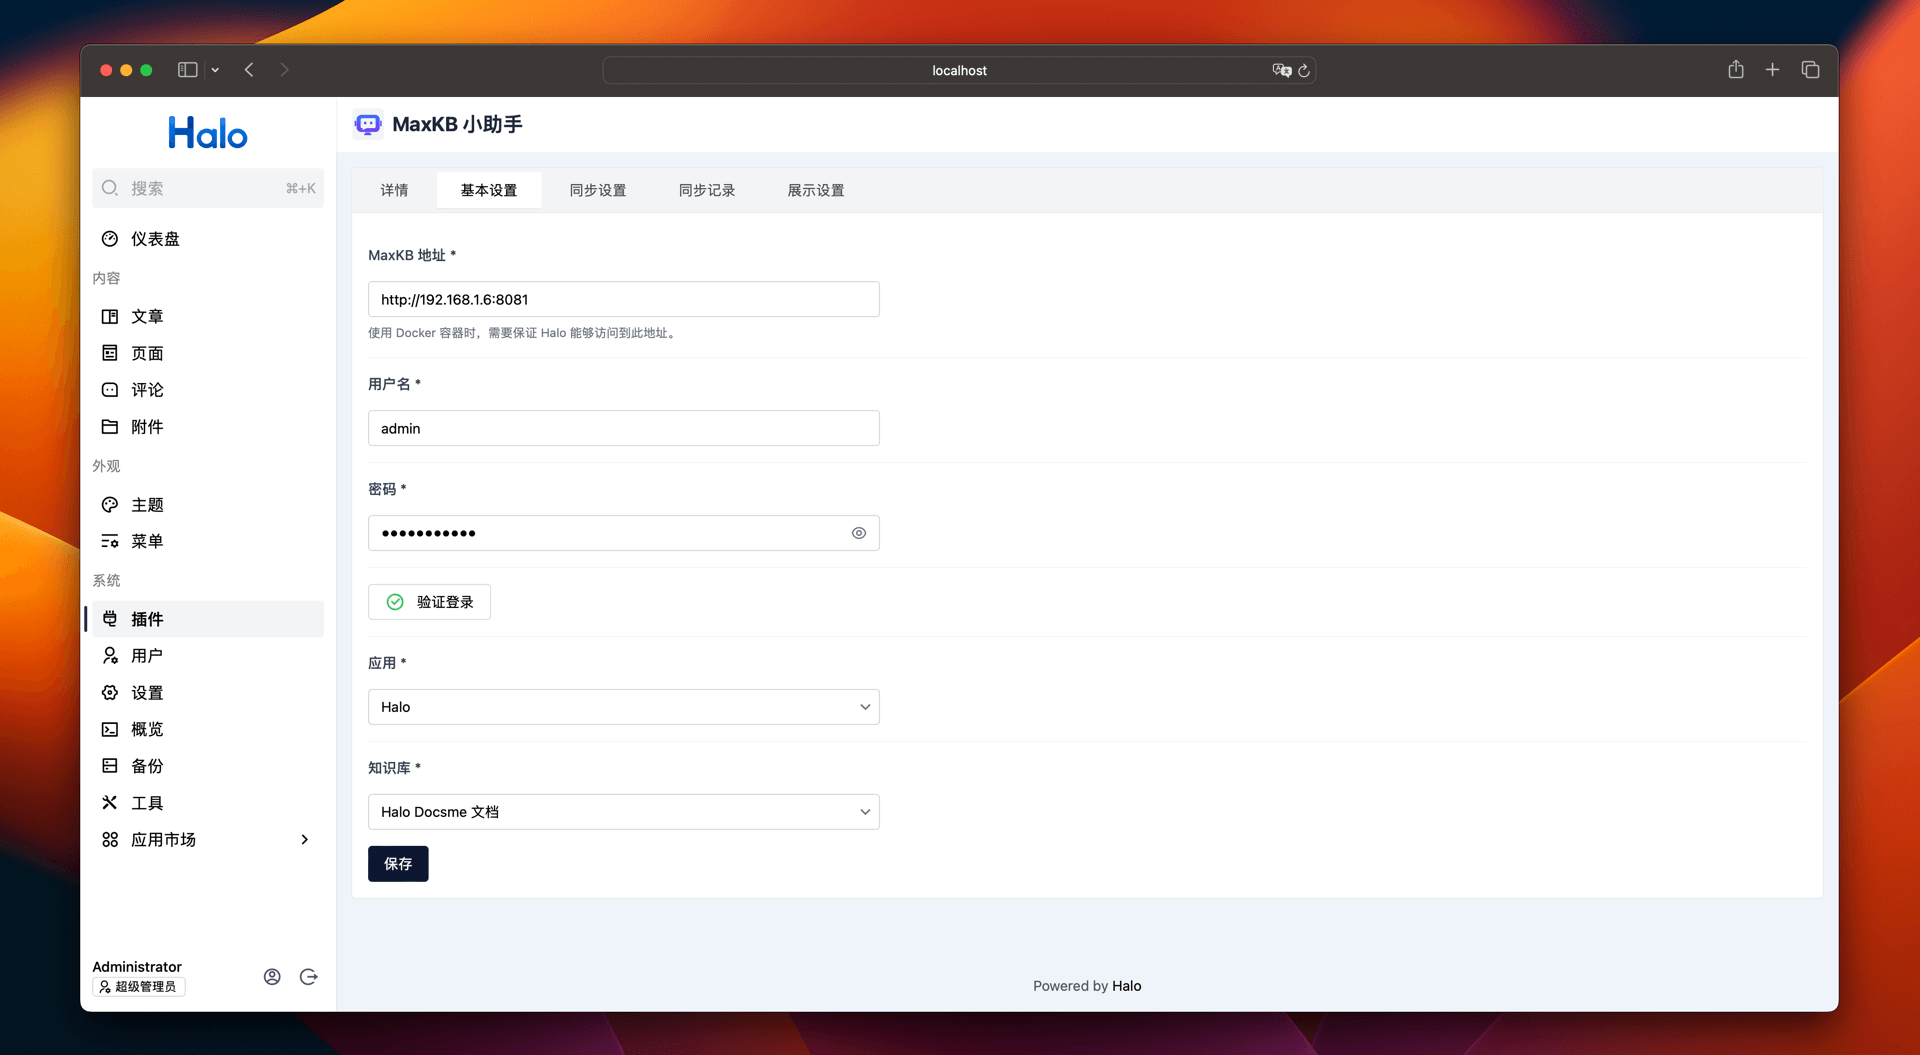Screen dimensions: 1920x1055
Task: Go back with the browser back arrow
Action: point(249,70)
